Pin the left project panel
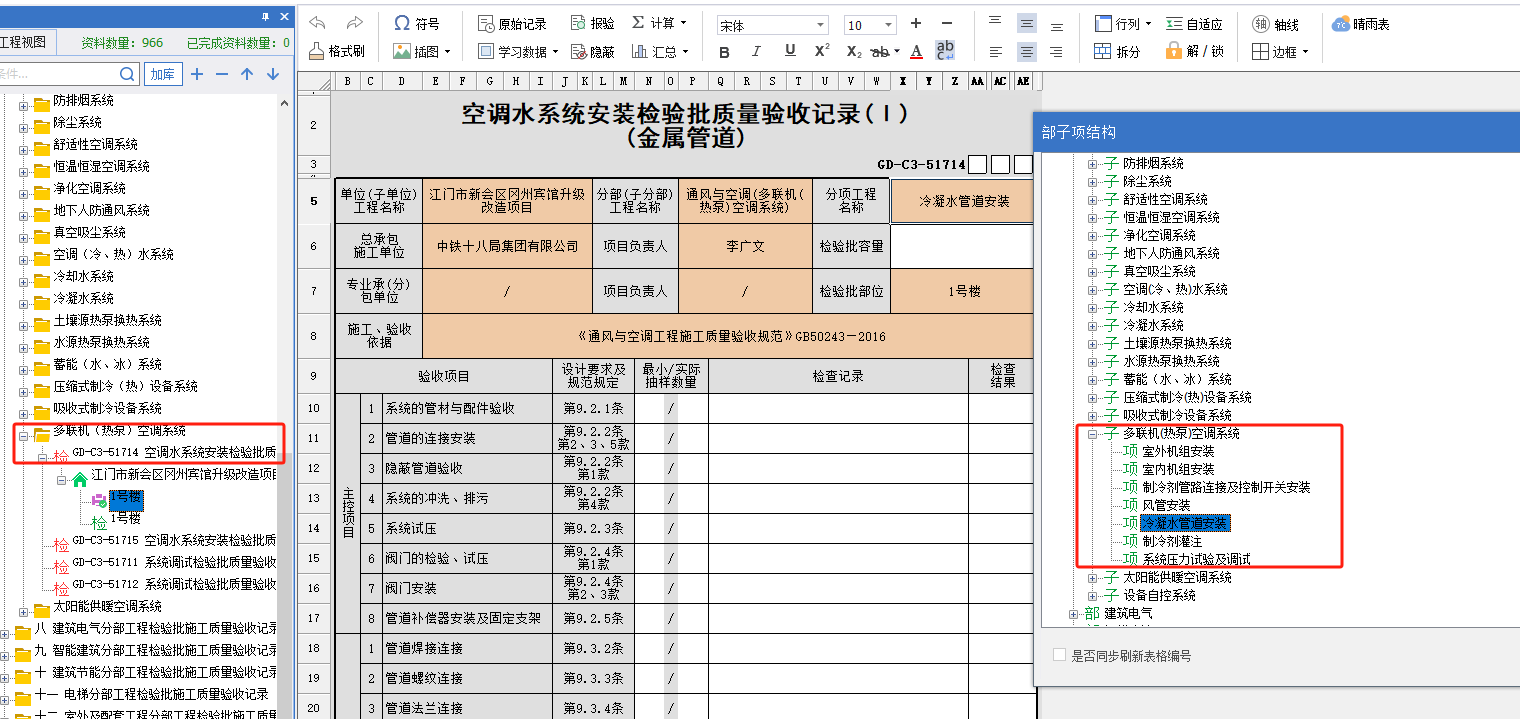This screenshot has height=719, width=1520. [265, 16]
